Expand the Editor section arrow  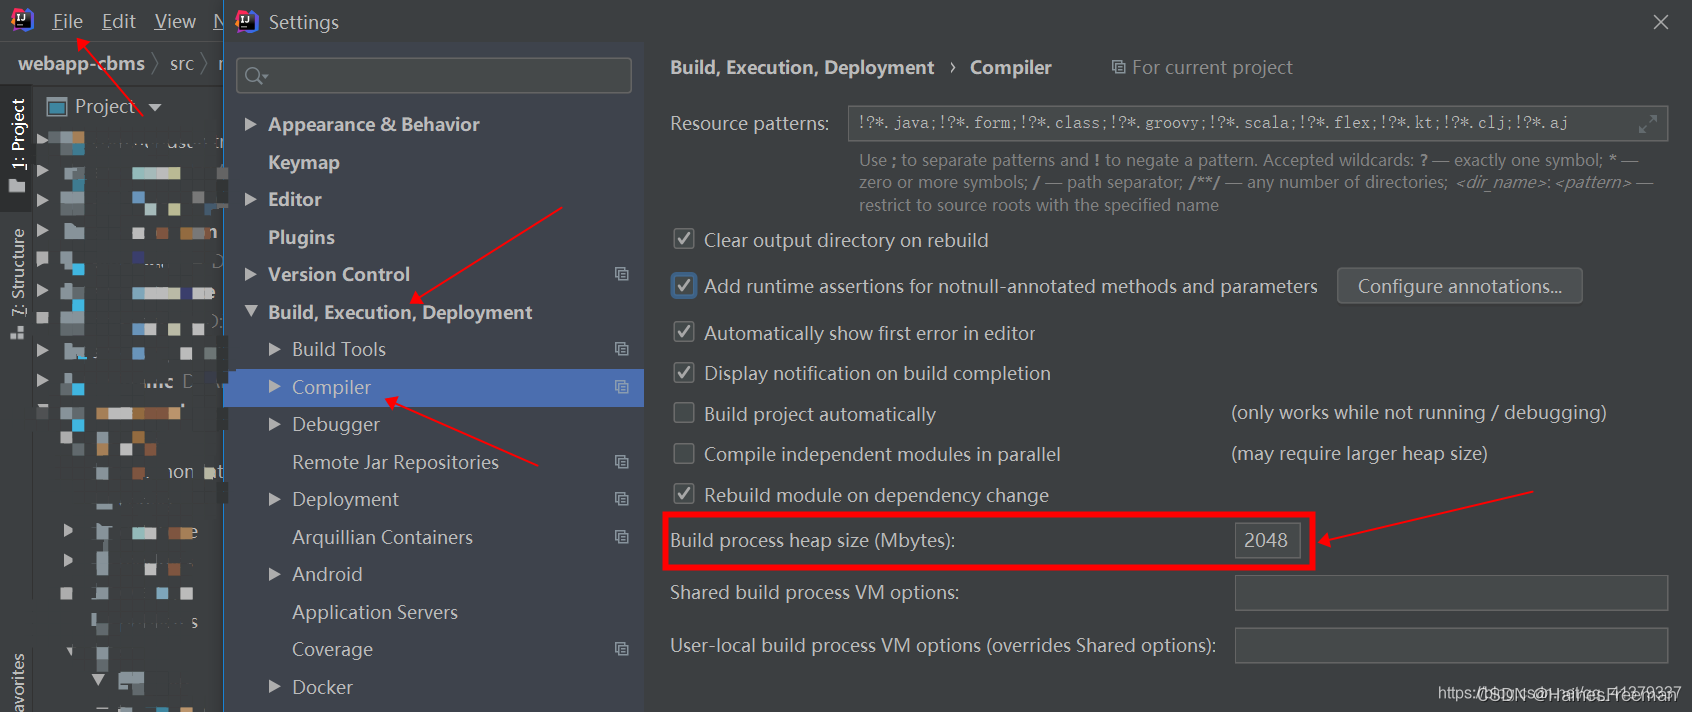click(x=251, y=199)
